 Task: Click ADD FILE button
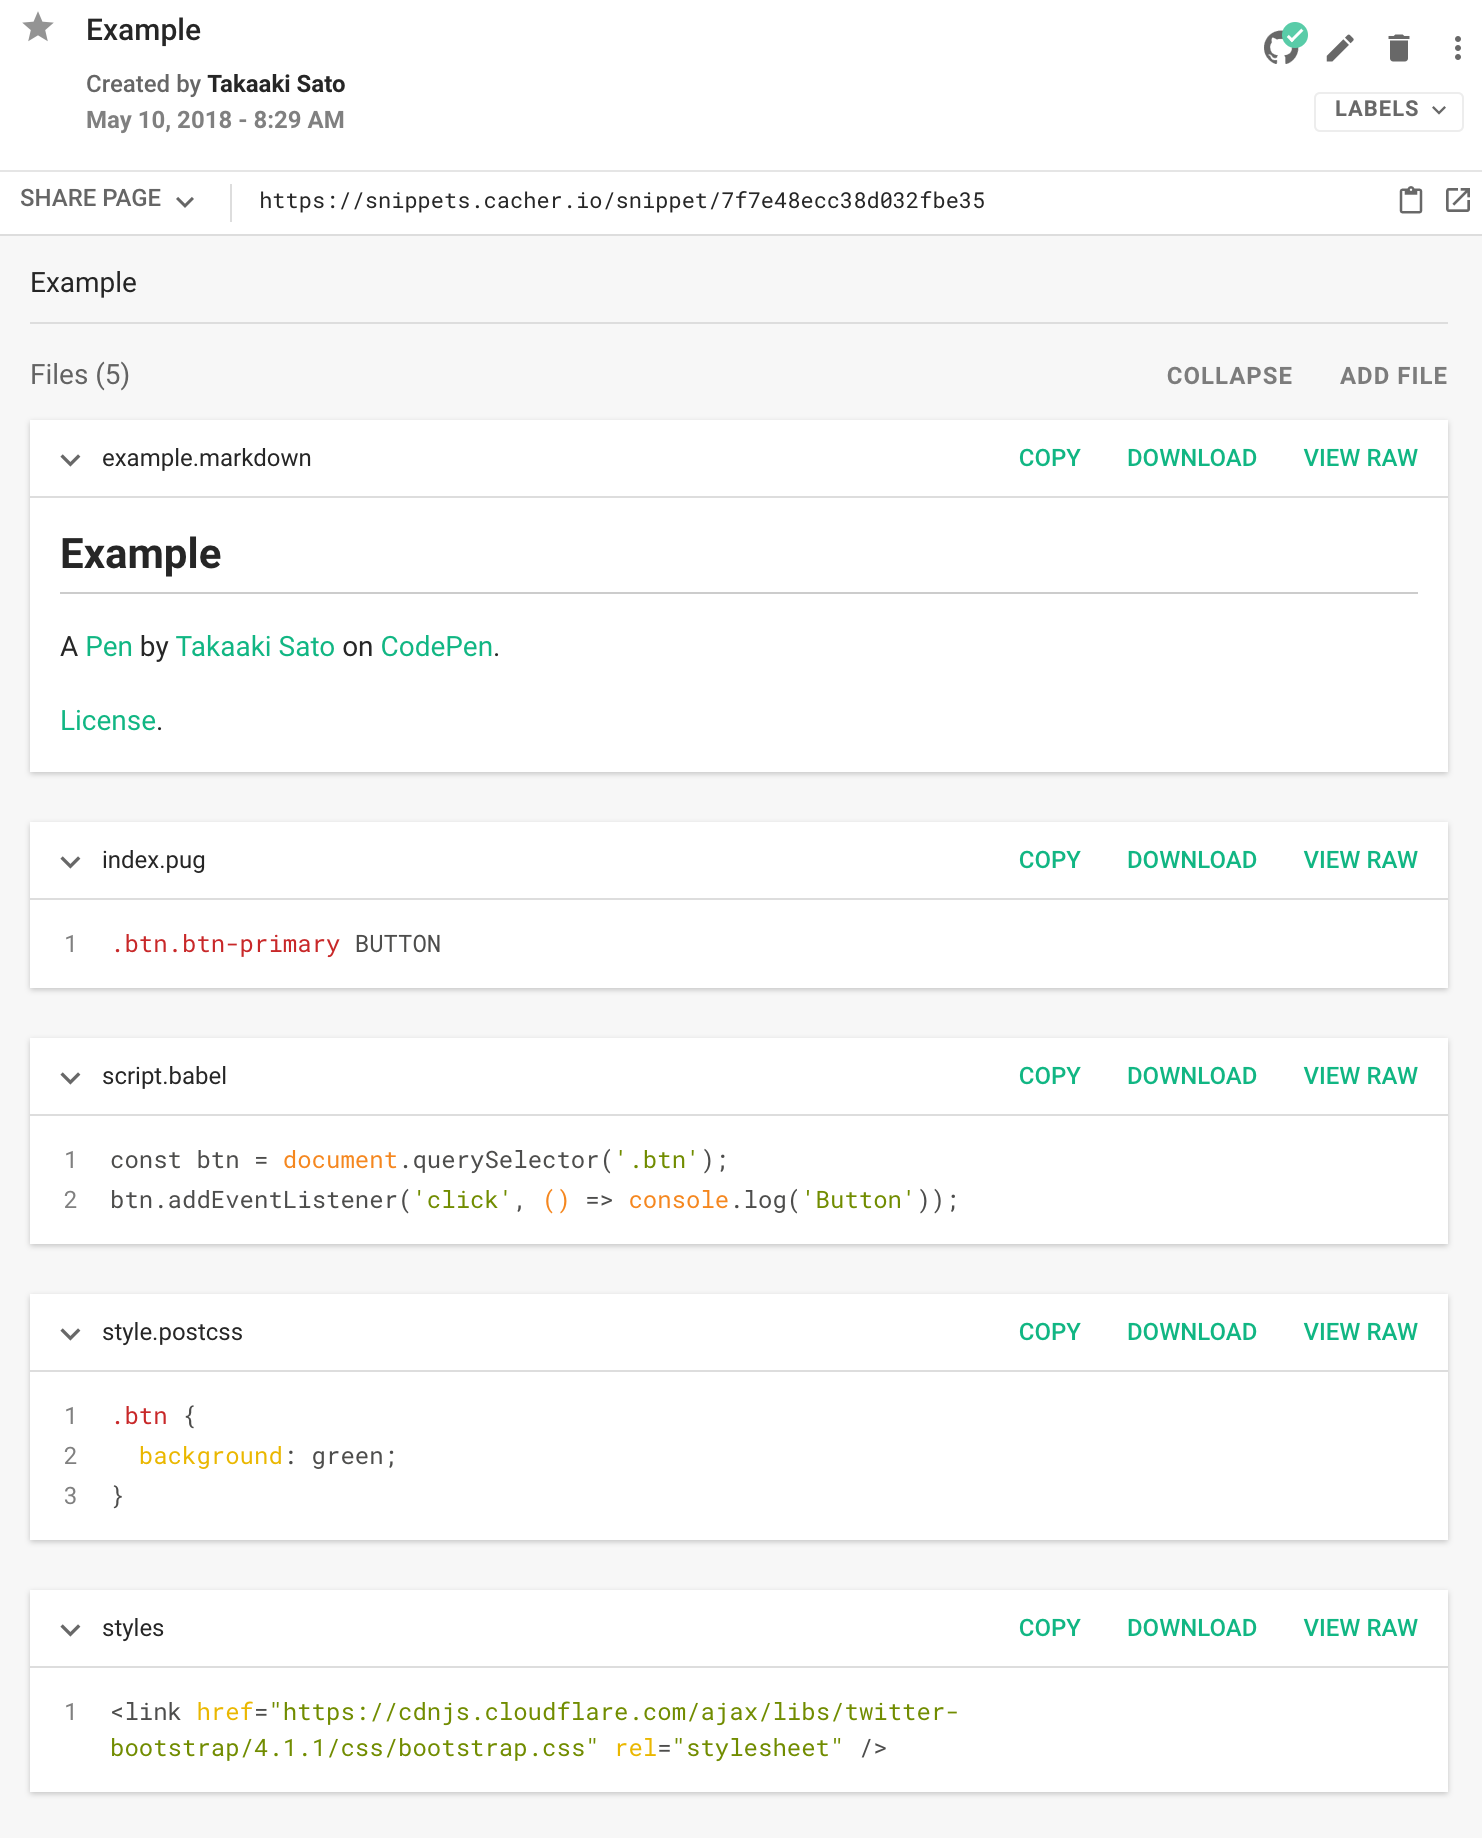tap(1393, 376)
